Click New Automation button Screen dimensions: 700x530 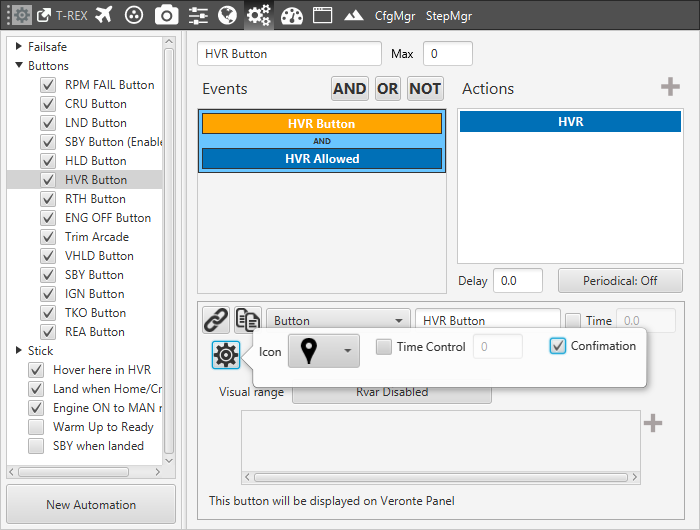coord(91,505)
